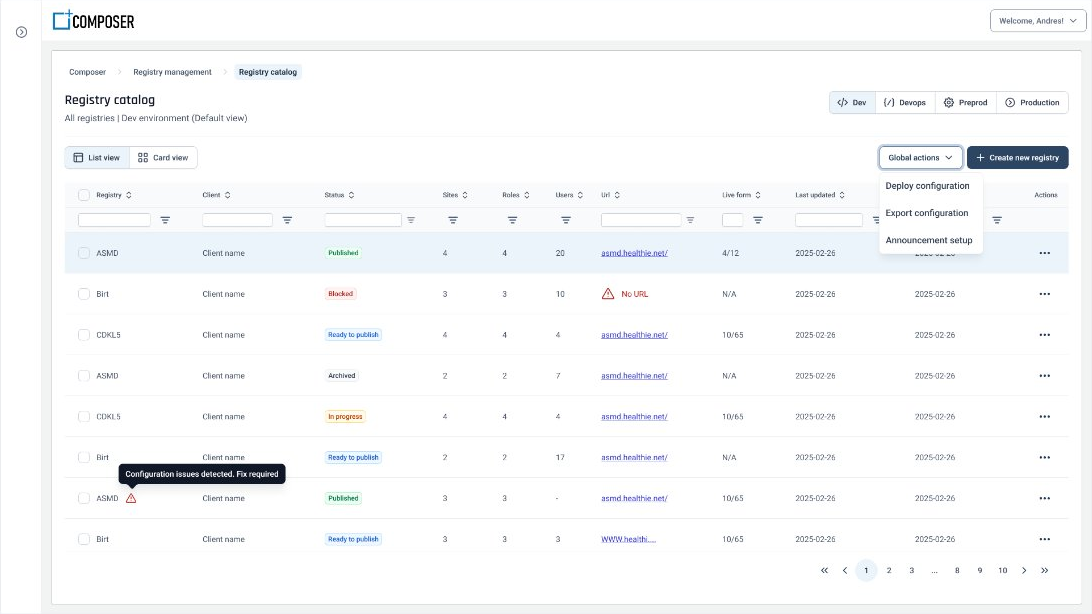Open Registry management breadcrumb
This screenshot has height=614, width=1092.
pos(172,72)
